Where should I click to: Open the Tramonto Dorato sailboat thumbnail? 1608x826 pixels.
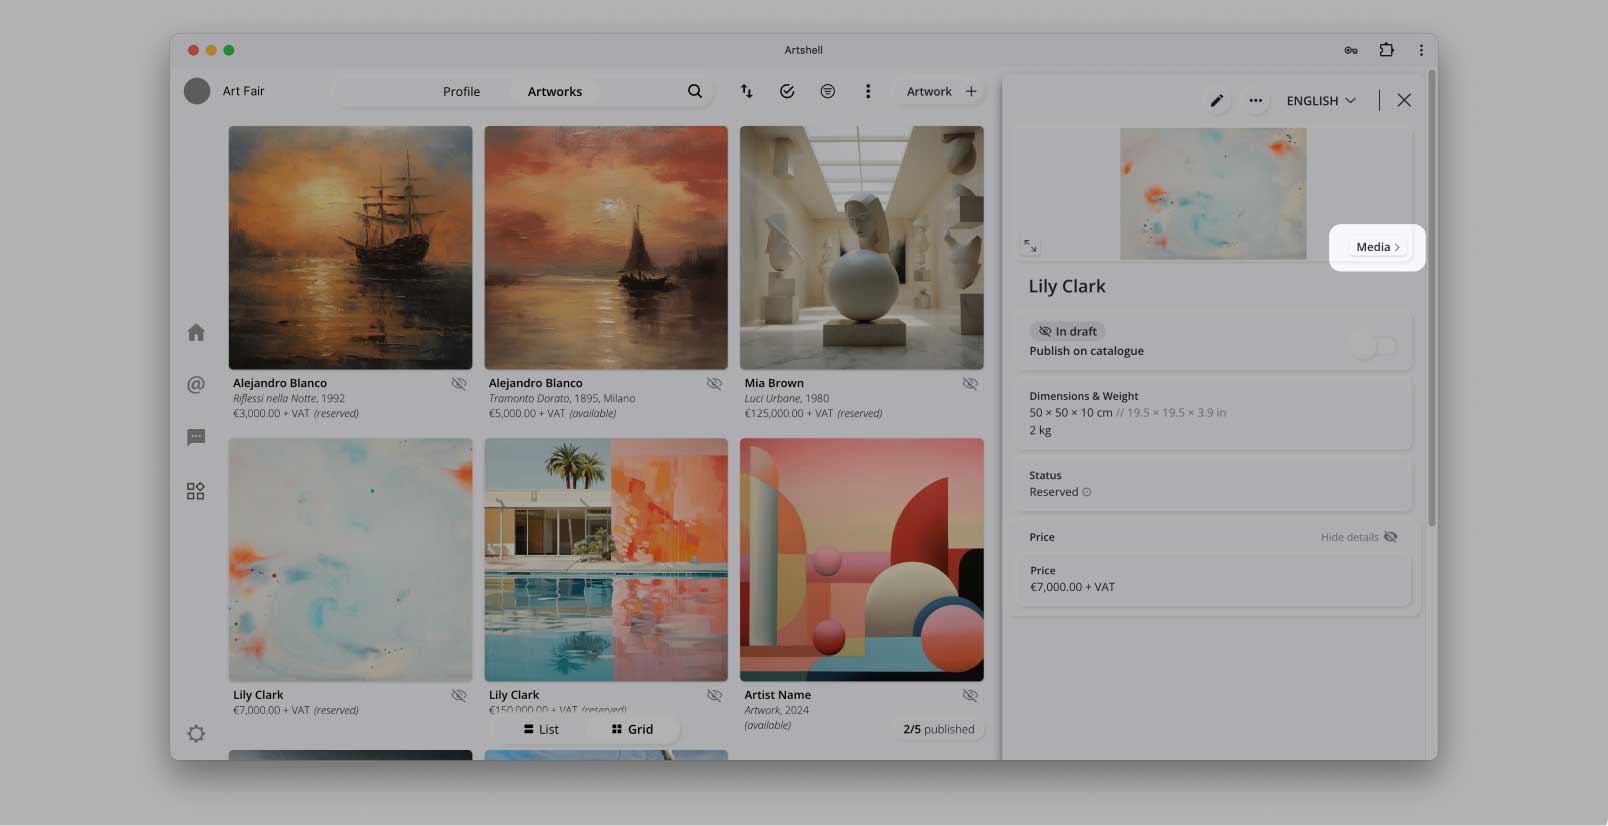(606, 248)
